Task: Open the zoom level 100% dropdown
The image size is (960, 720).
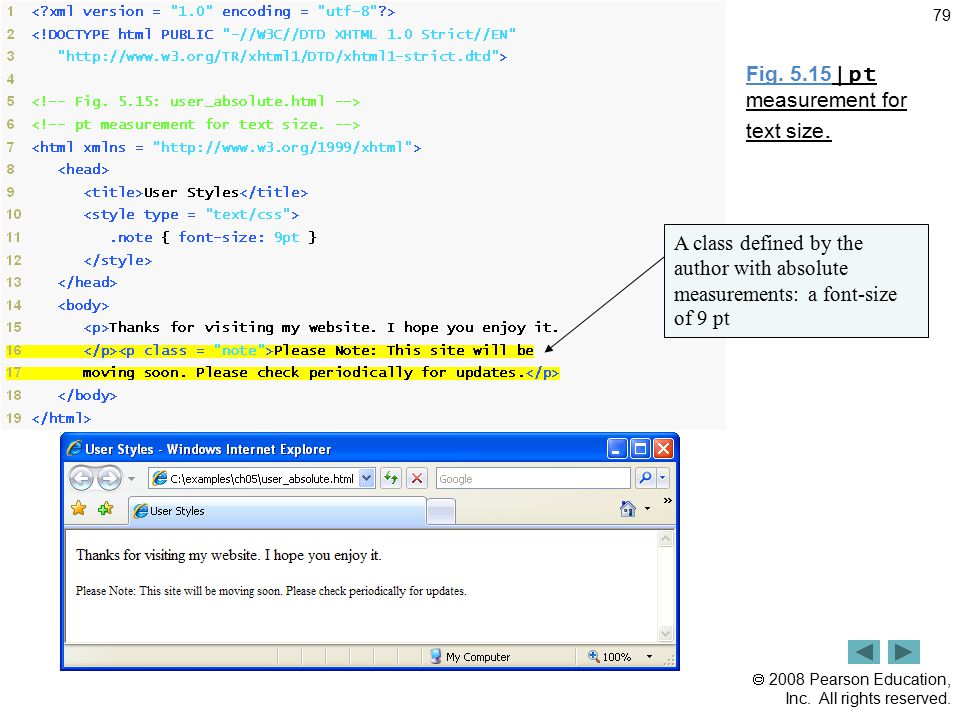Action: 649,656
